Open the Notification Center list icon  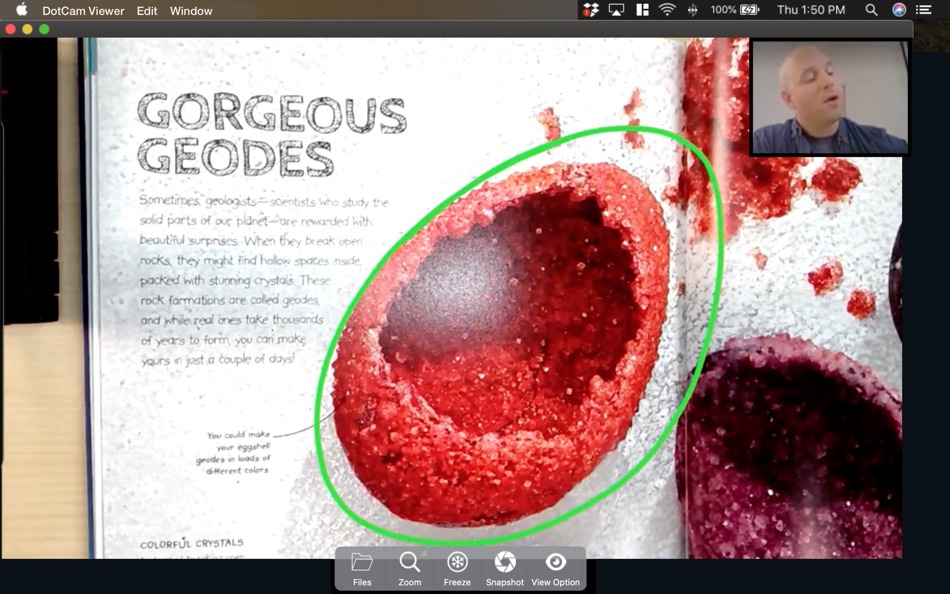(x=923, y=10)
